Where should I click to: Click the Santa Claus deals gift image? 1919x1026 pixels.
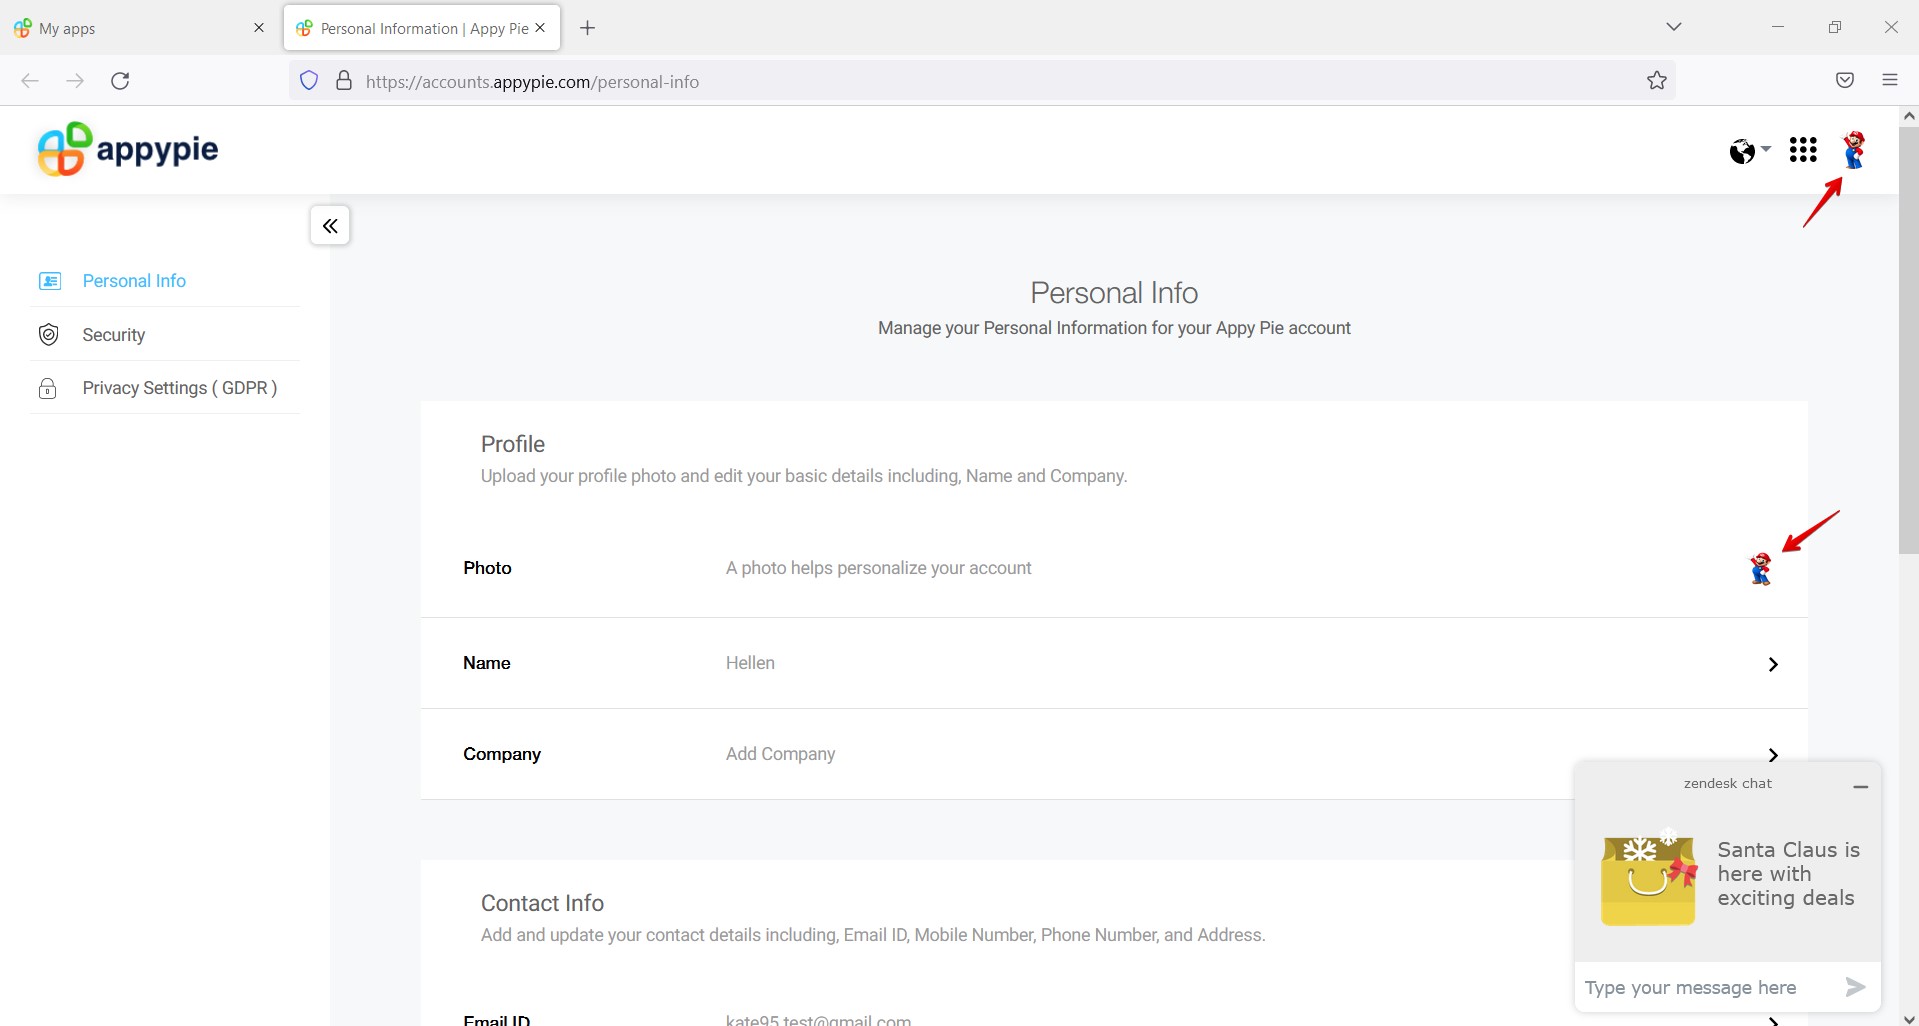click(1649, 877)
